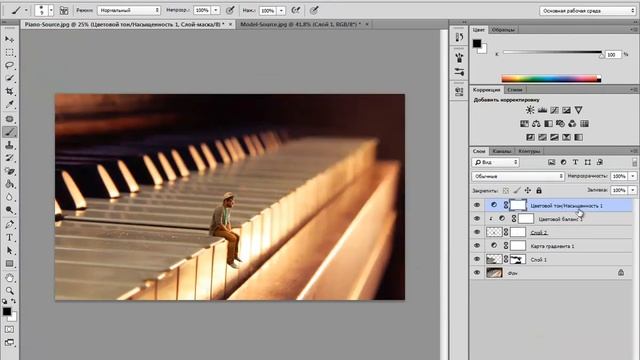Screen dimensions: 640x360
Task: Select the History Brush tool
Action: point(9,158)
